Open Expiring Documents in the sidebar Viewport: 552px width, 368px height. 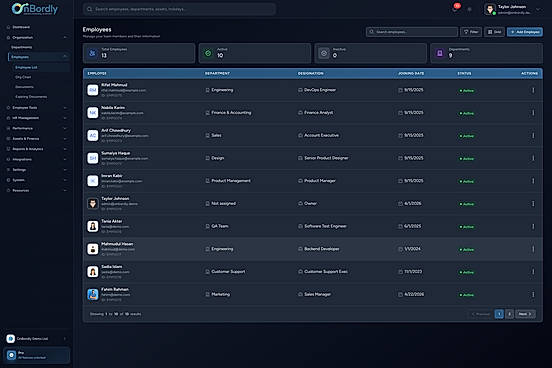(31, 96)
